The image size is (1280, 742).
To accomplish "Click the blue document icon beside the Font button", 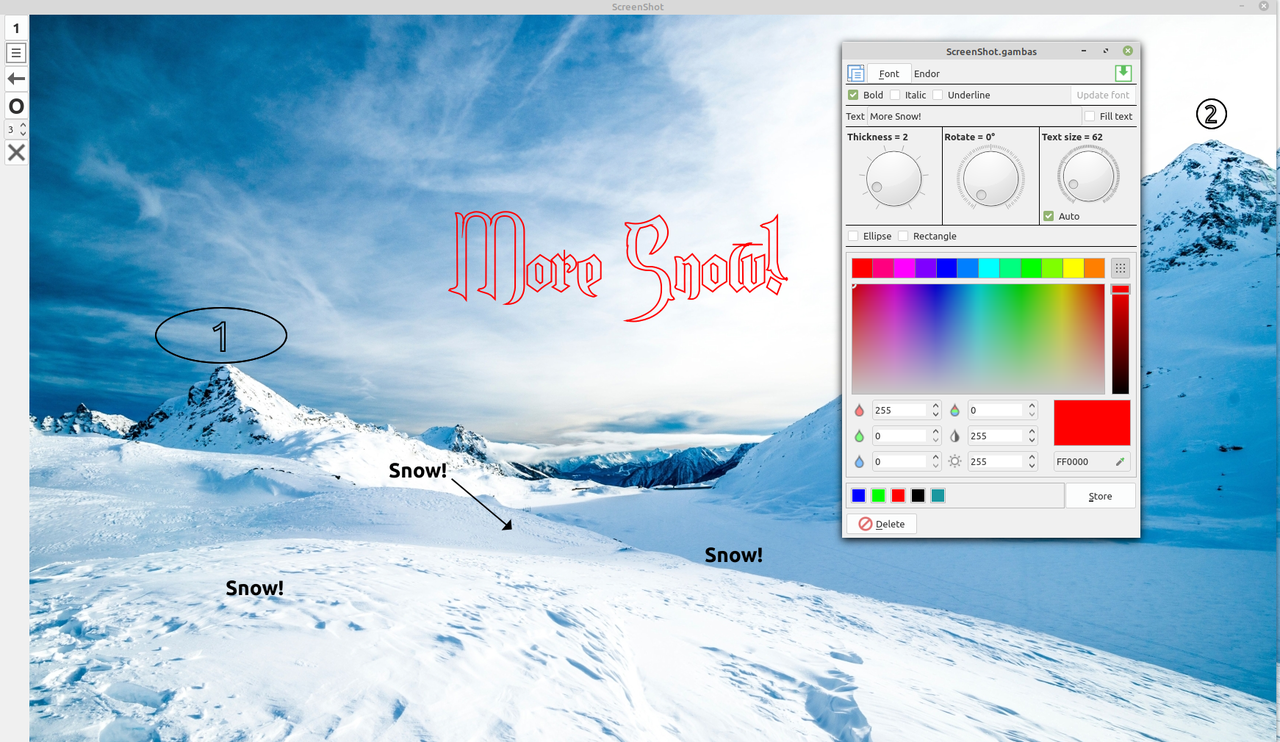I will pyautogui.click(x=856, y=73).
